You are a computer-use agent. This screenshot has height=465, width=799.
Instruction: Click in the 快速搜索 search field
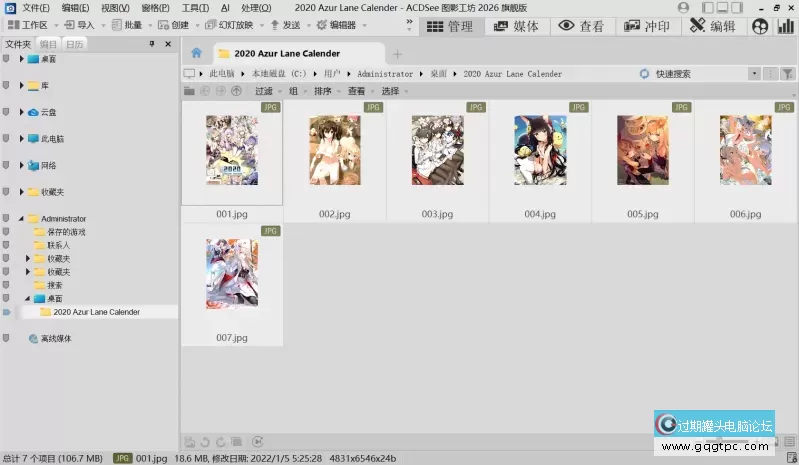701,74
